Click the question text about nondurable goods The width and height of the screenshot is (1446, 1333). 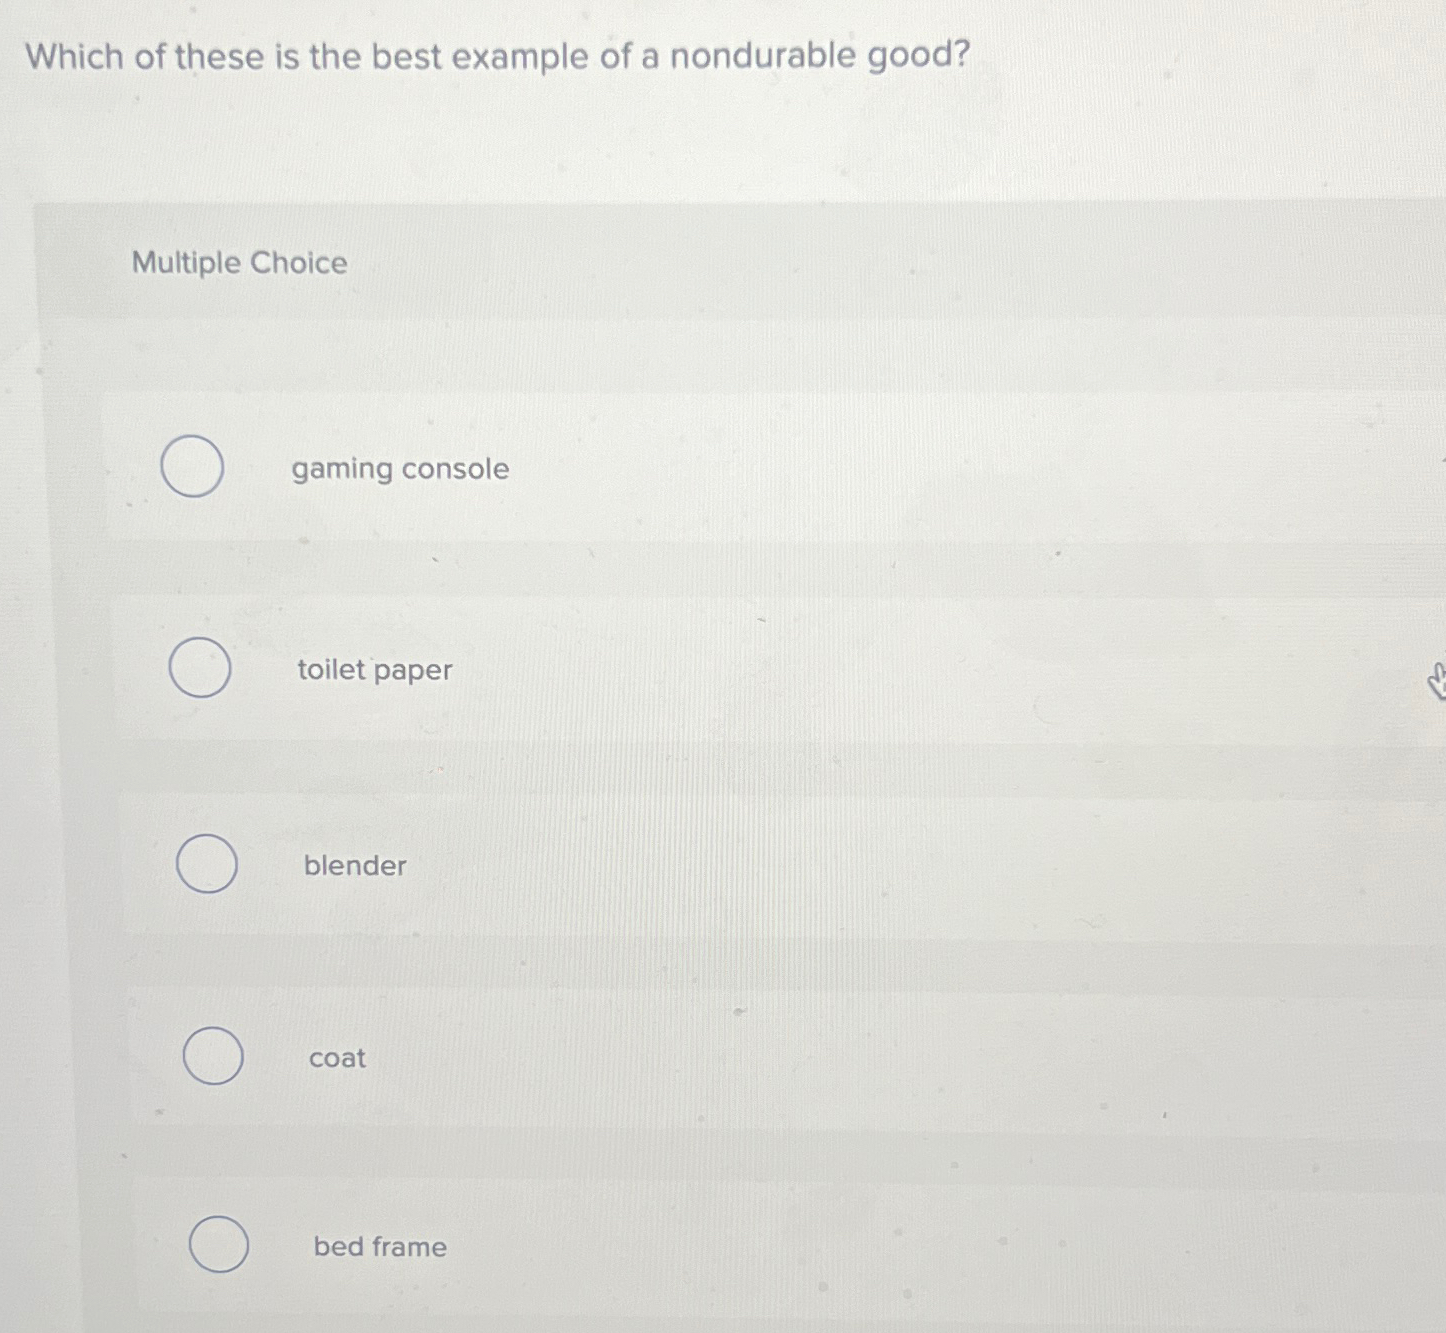497,57
